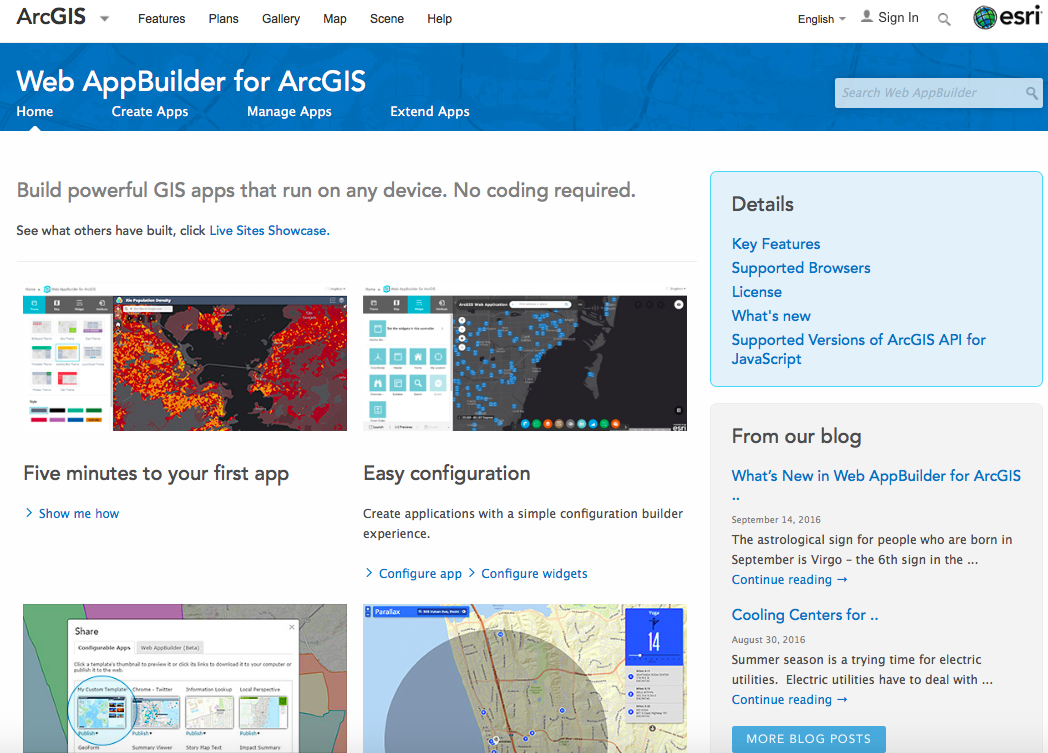This screenshot has width=1048, height=753.
Task: Click the September 14, 2016 date text
Action: click(x=776, y=520)
